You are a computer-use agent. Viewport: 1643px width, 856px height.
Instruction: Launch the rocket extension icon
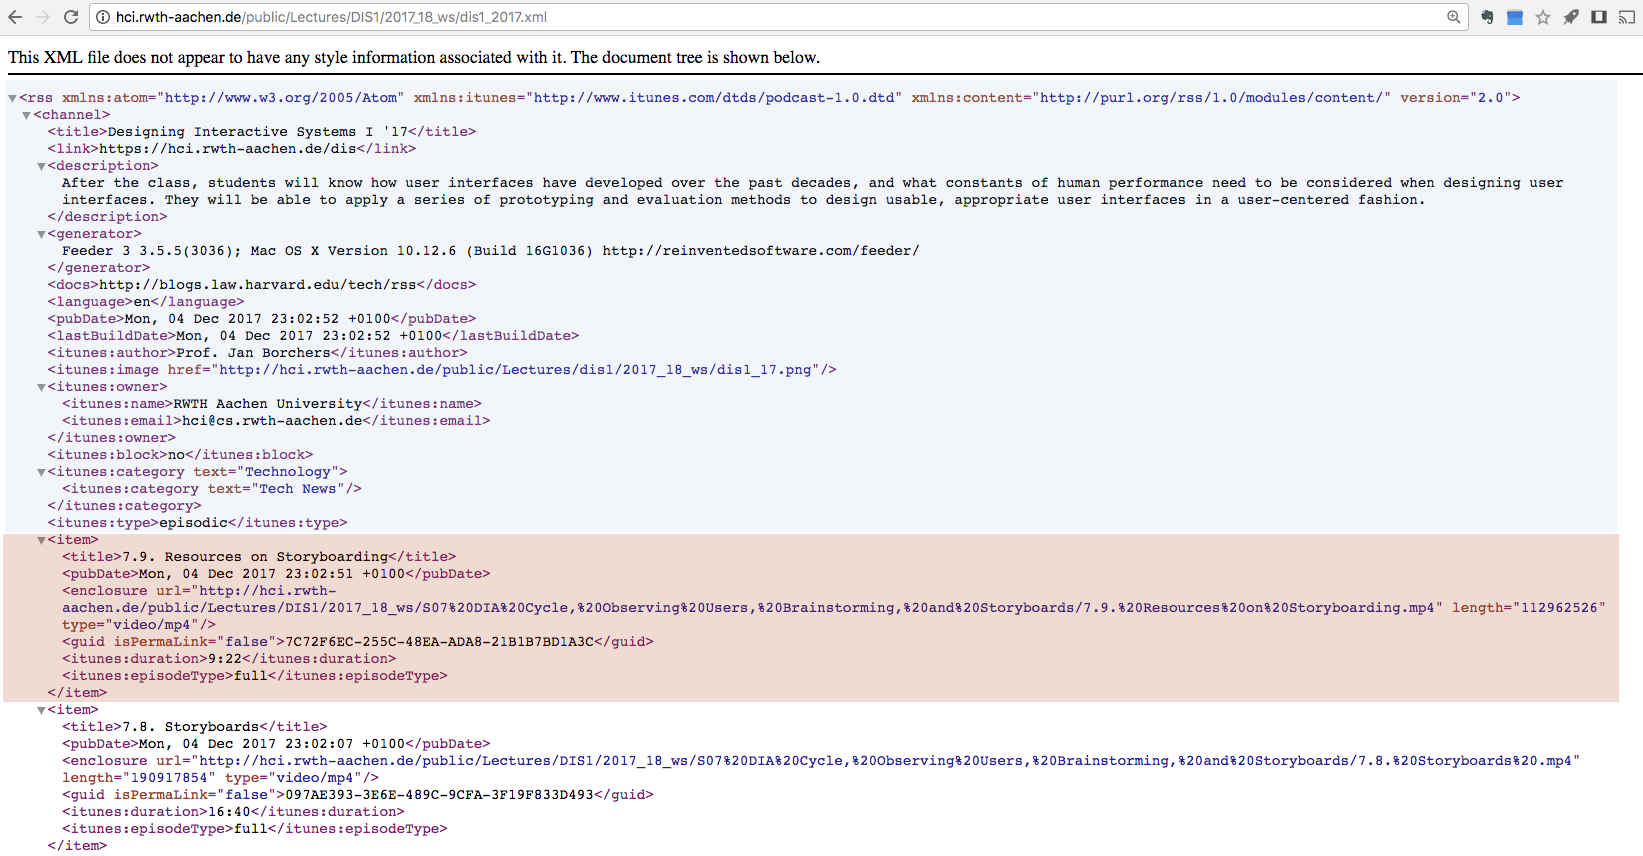pos(1571,17)
